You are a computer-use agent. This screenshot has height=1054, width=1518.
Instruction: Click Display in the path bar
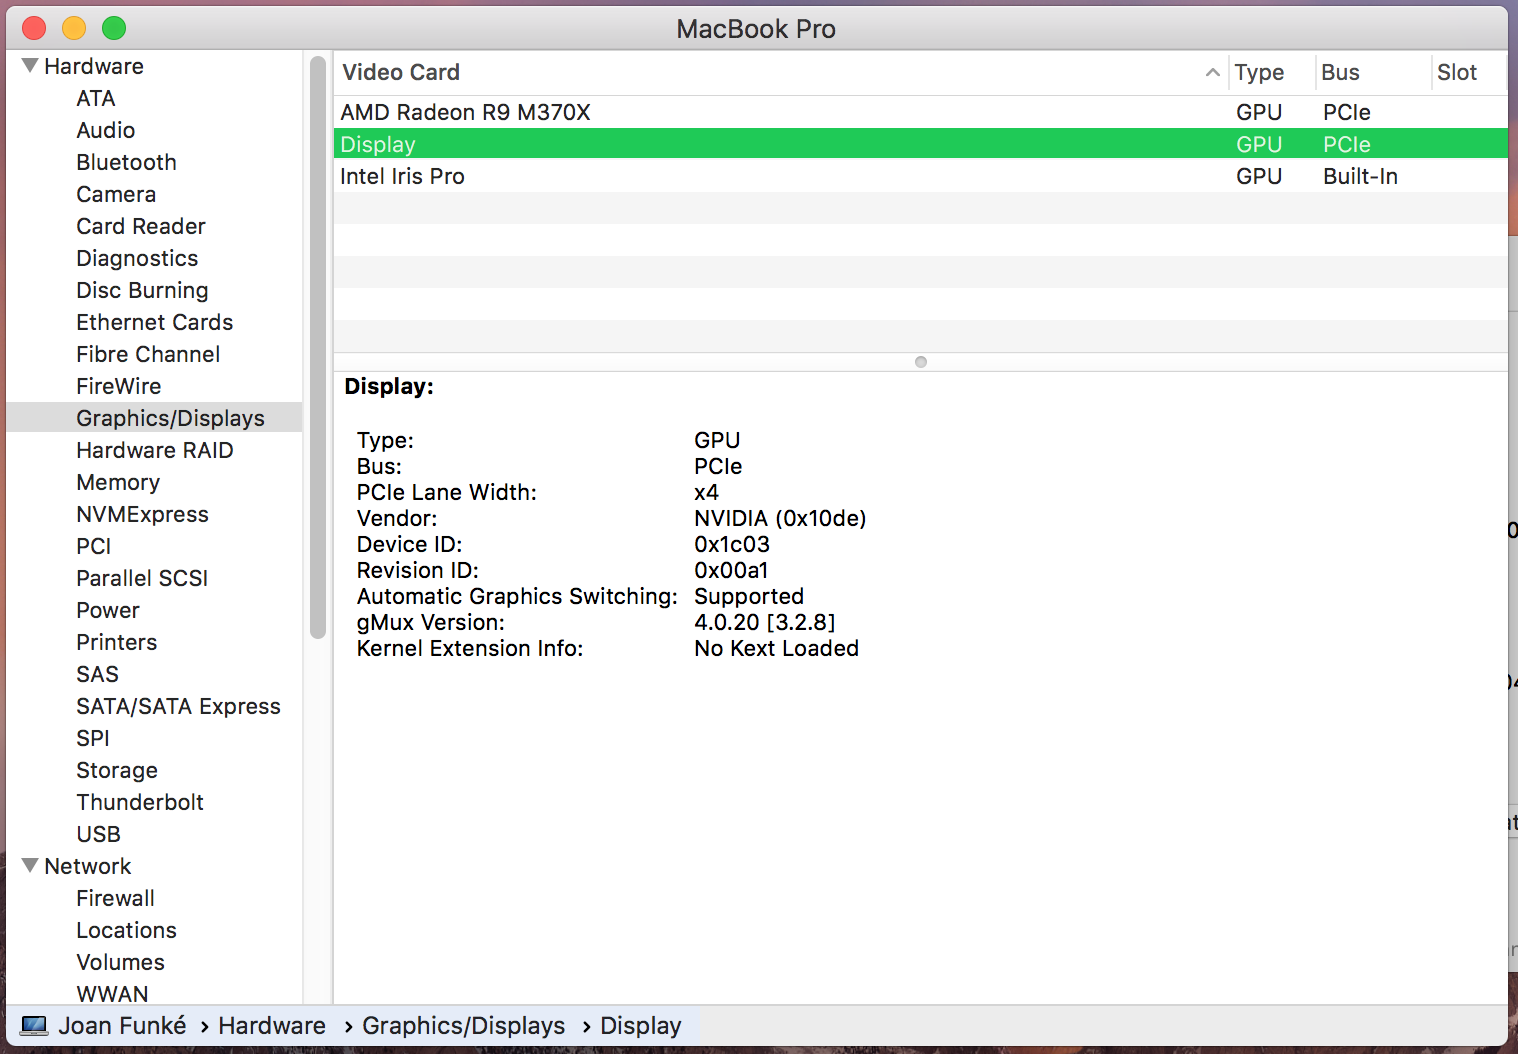pos(640,1026)
